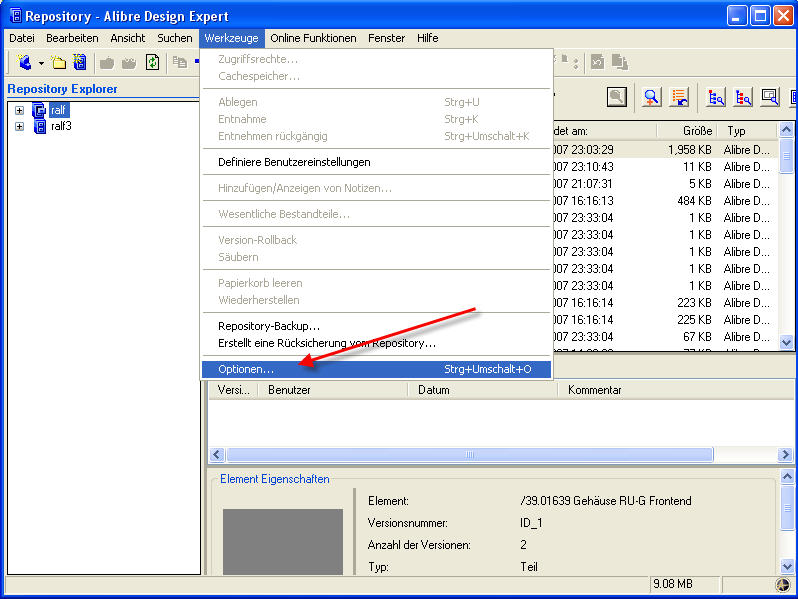Open the Online Funktionen menu
798x599 pixels.
(x=313, y=38)
